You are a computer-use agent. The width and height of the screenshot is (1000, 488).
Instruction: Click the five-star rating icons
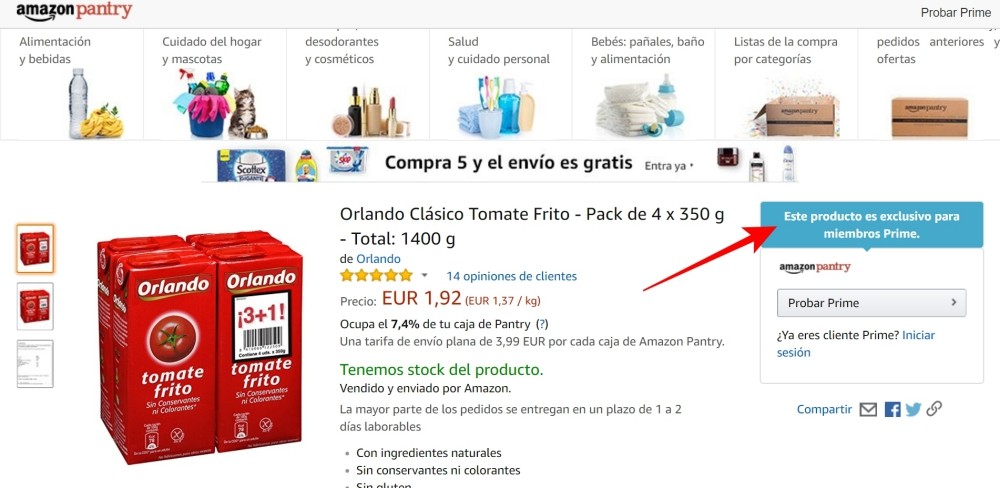376,276
